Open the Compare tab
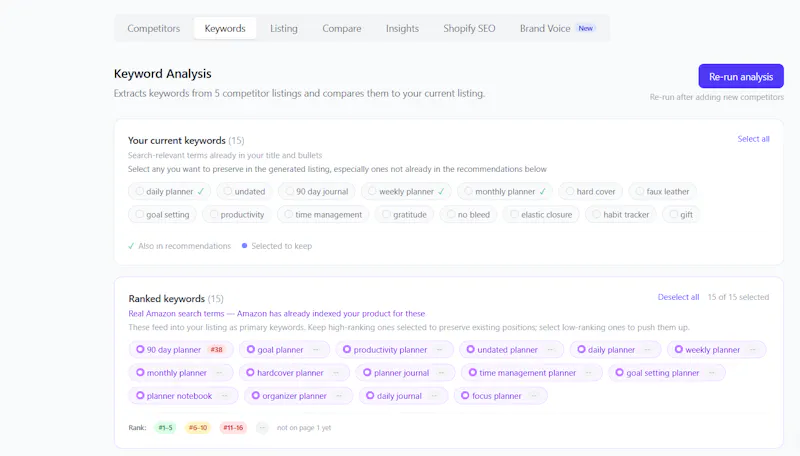Screen dimensions: 800x456 pyautogui.click(x=342, y=29)
